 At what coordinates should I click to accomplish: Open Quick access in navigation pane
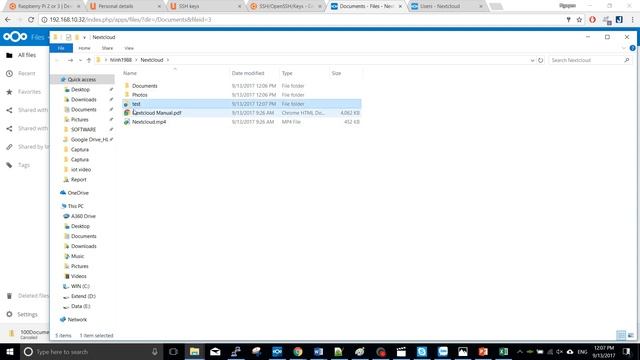(x=82, y=80)
